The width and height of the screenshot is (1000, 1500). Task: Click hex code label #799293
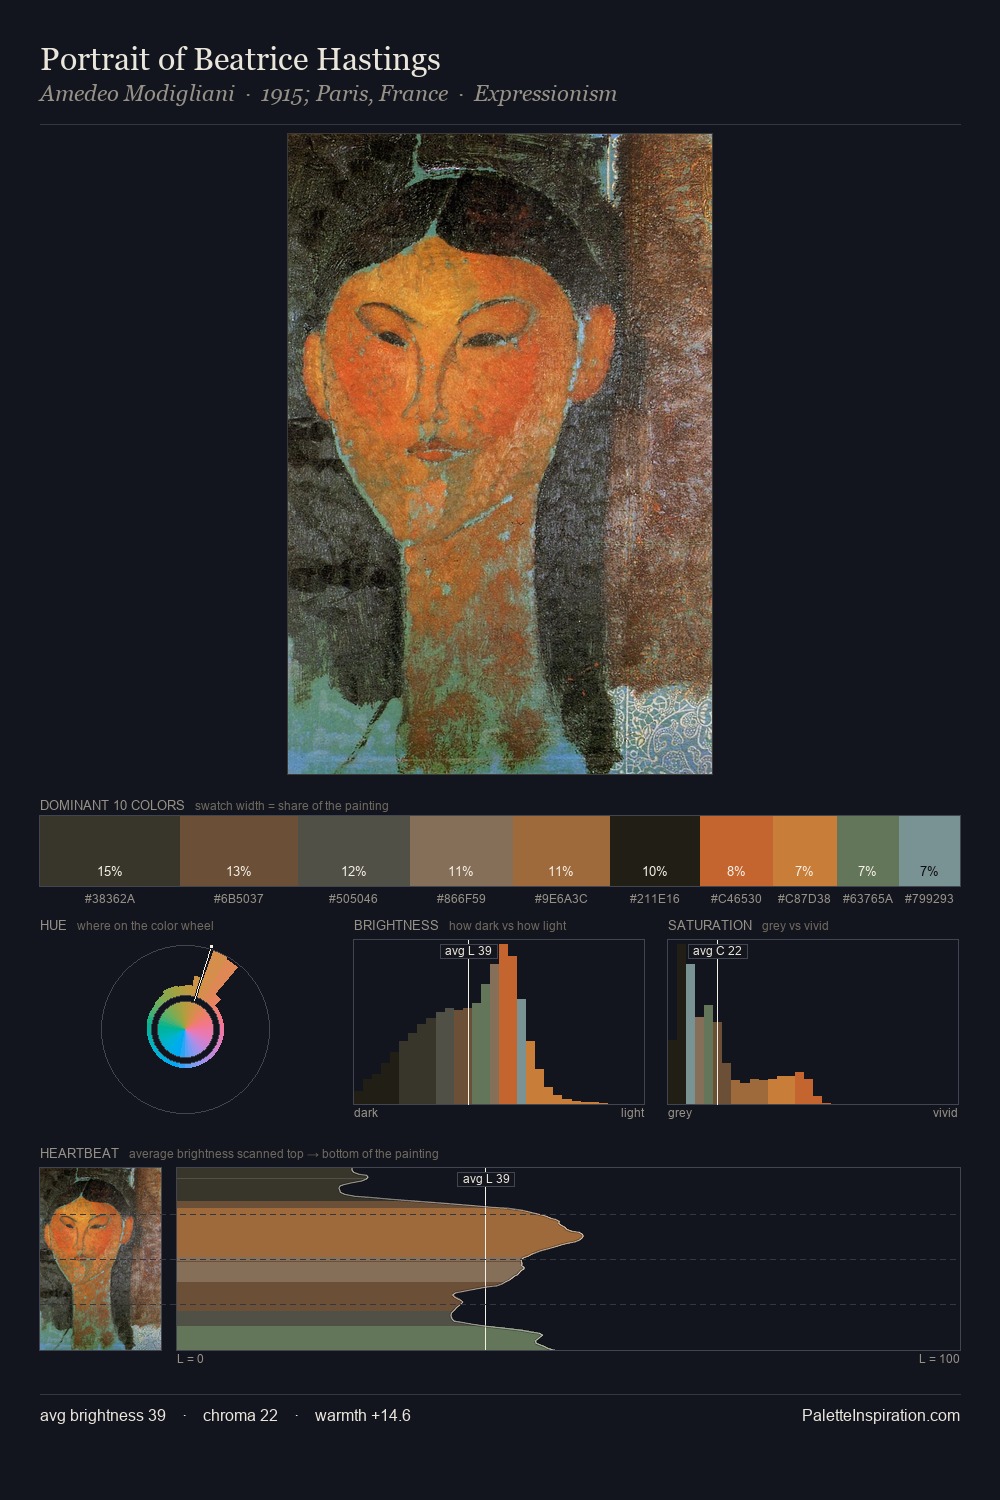(x=929, y=899)
